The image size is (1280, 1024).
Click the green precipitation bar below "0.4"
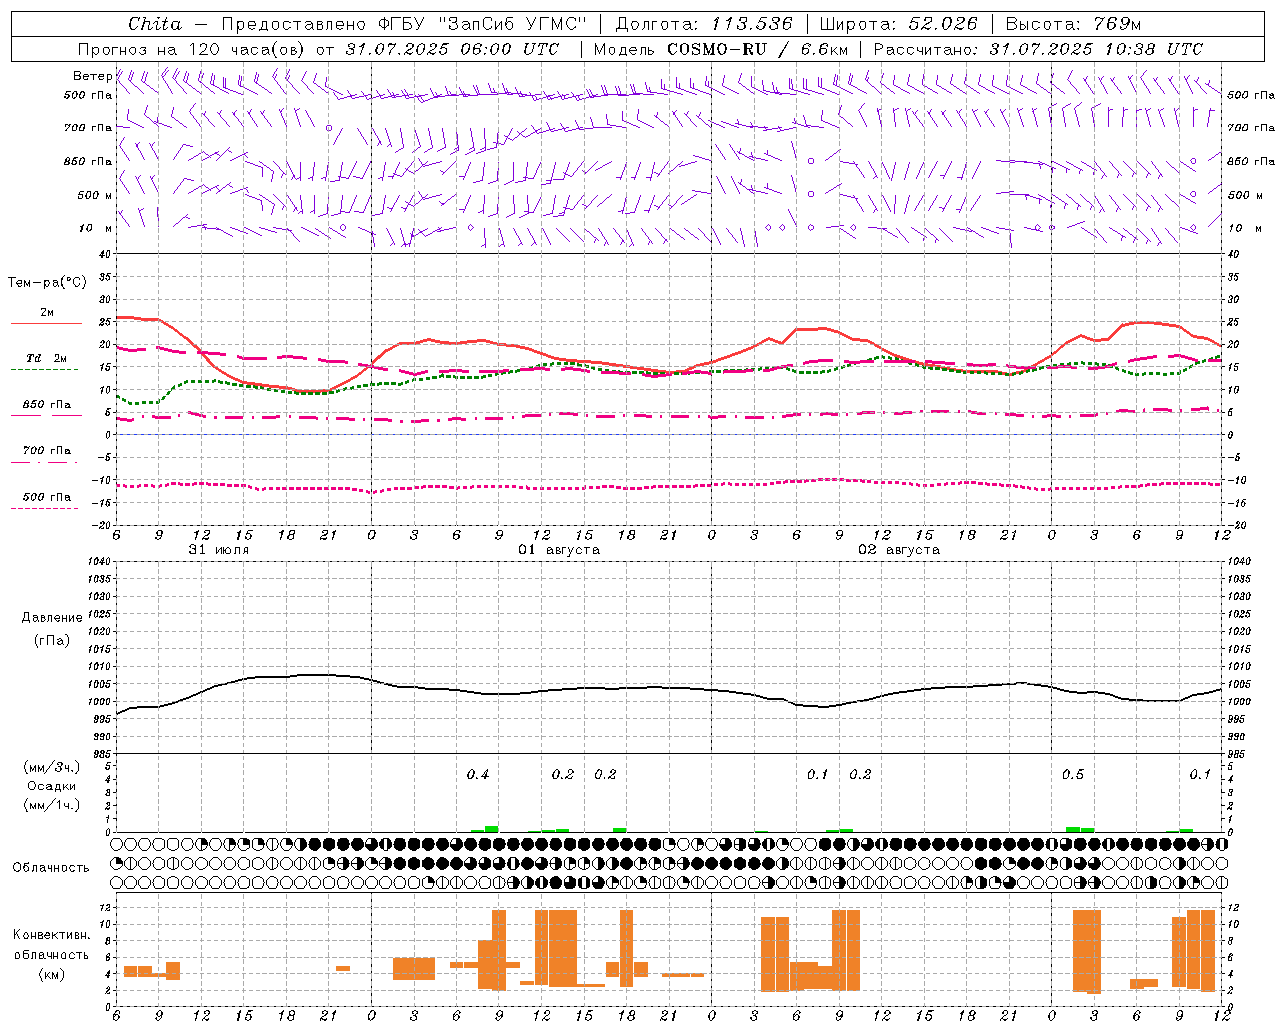point(491,828)
